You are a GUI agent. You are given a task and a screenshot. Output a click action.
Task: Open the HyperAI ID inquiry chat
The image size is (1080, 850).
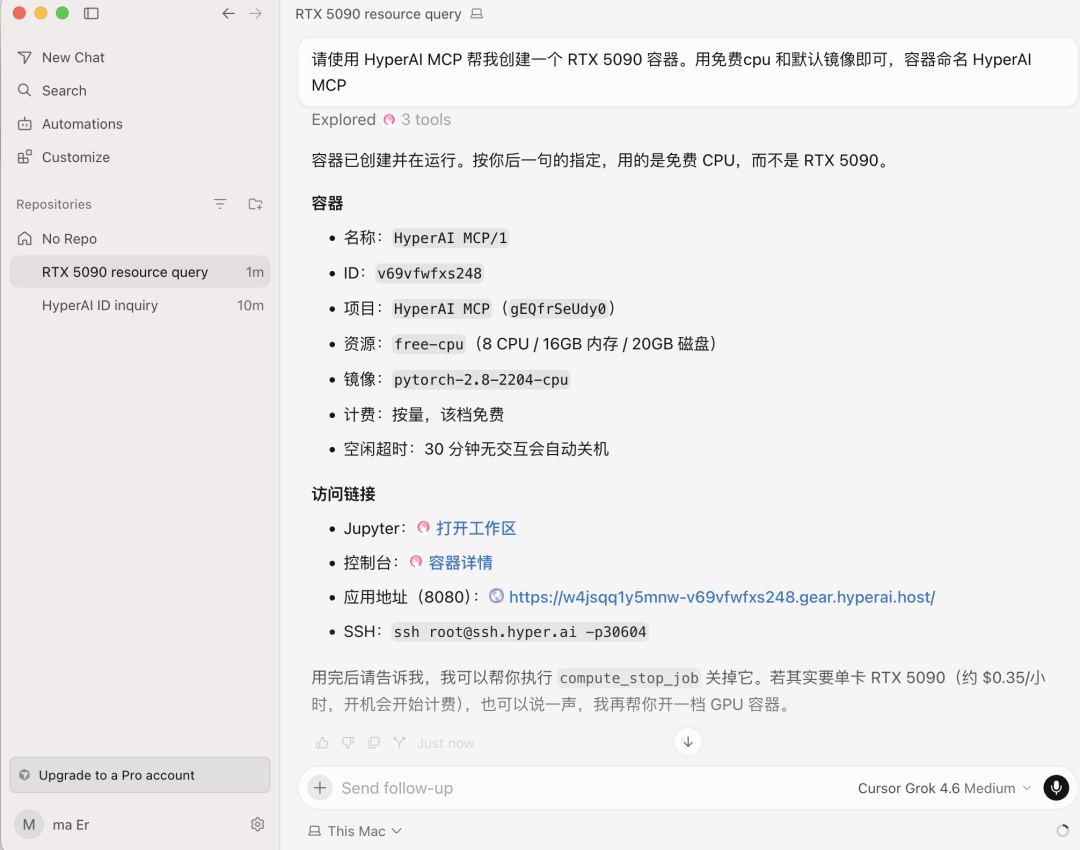pyautogui.click(x=141, y=305)
